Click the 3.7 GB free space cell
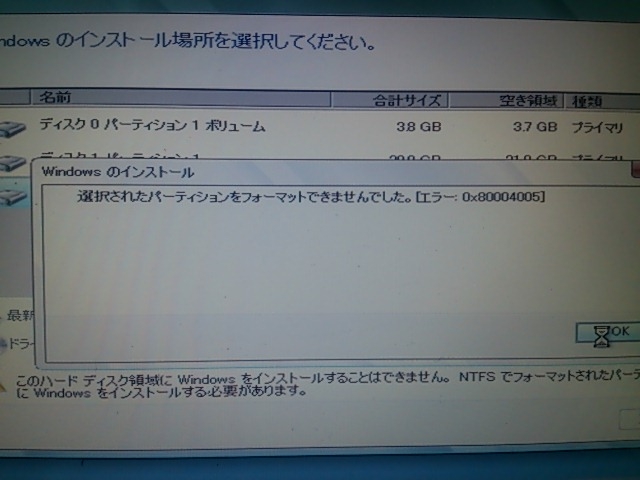 click(x=535, y=127)
